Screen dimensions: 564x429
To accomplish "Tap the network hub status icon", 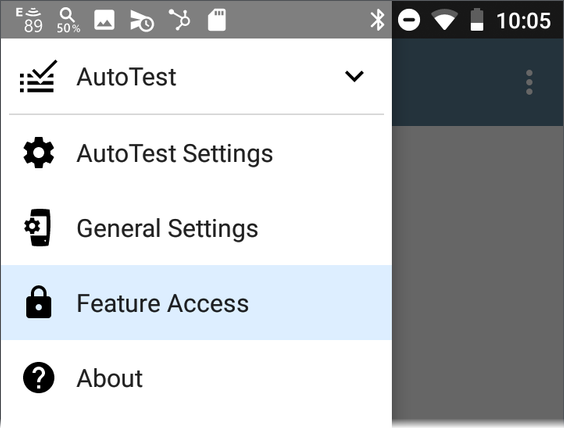I will 179,19.
